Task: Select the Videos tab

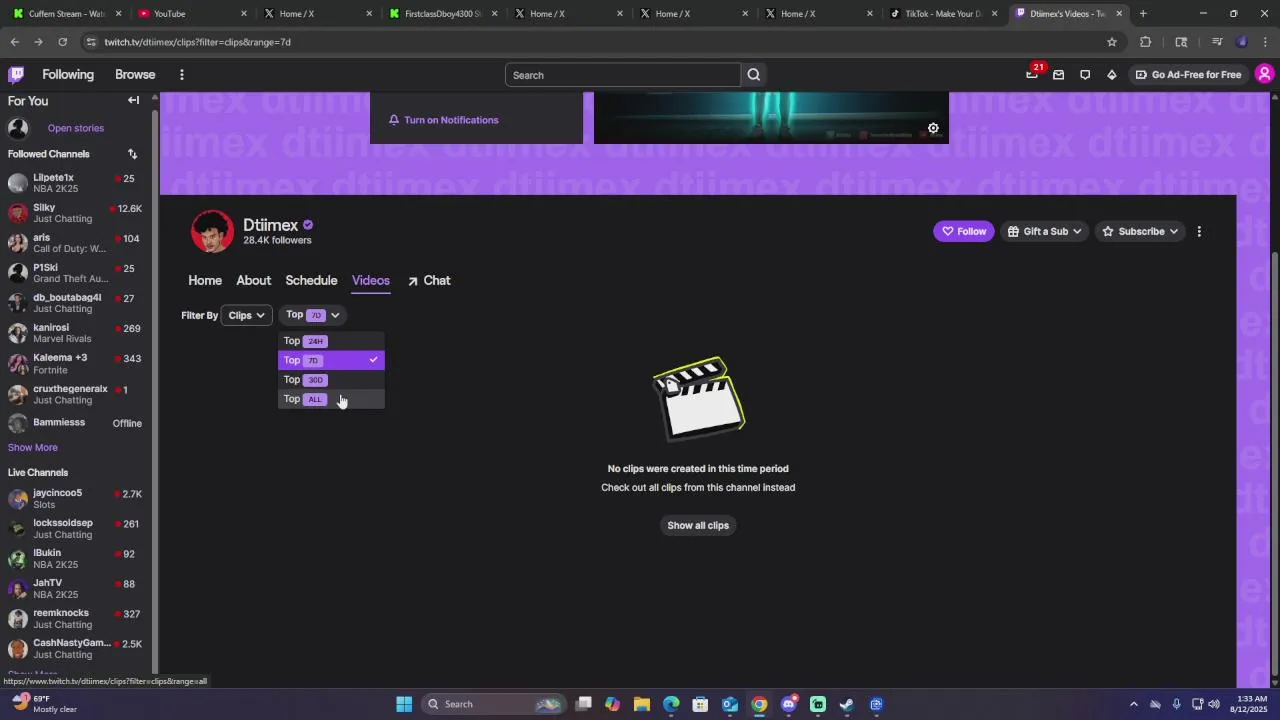Action: (x=371, y=281)
